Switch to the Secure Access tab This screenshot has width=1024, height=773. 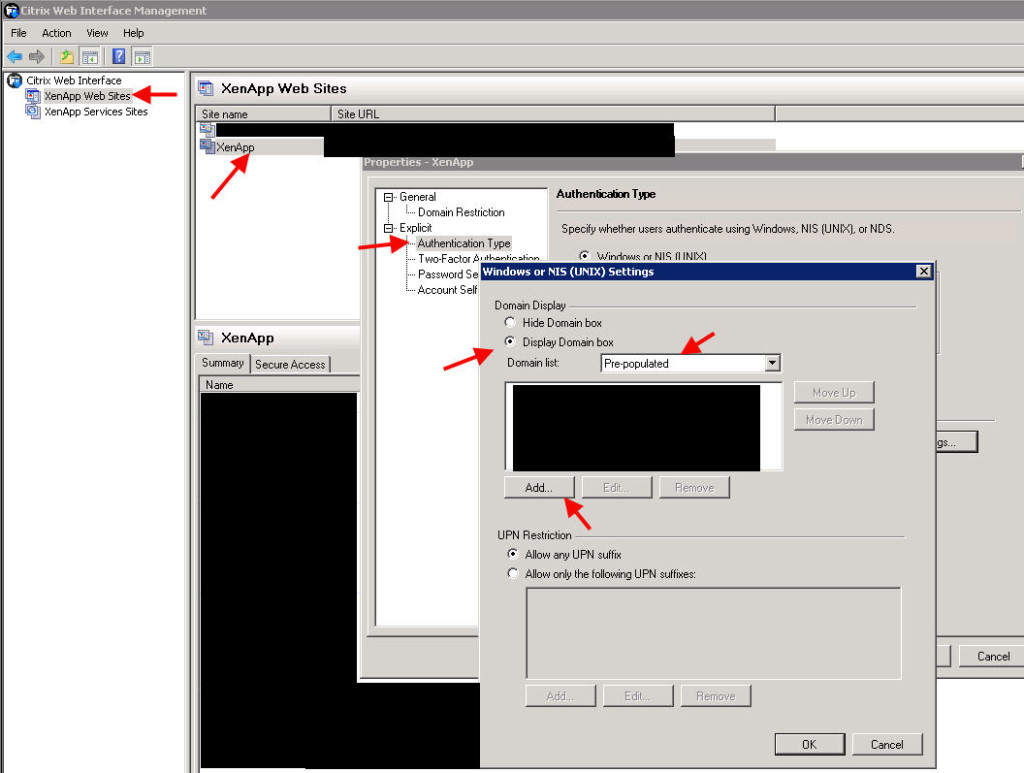[289, 364]
